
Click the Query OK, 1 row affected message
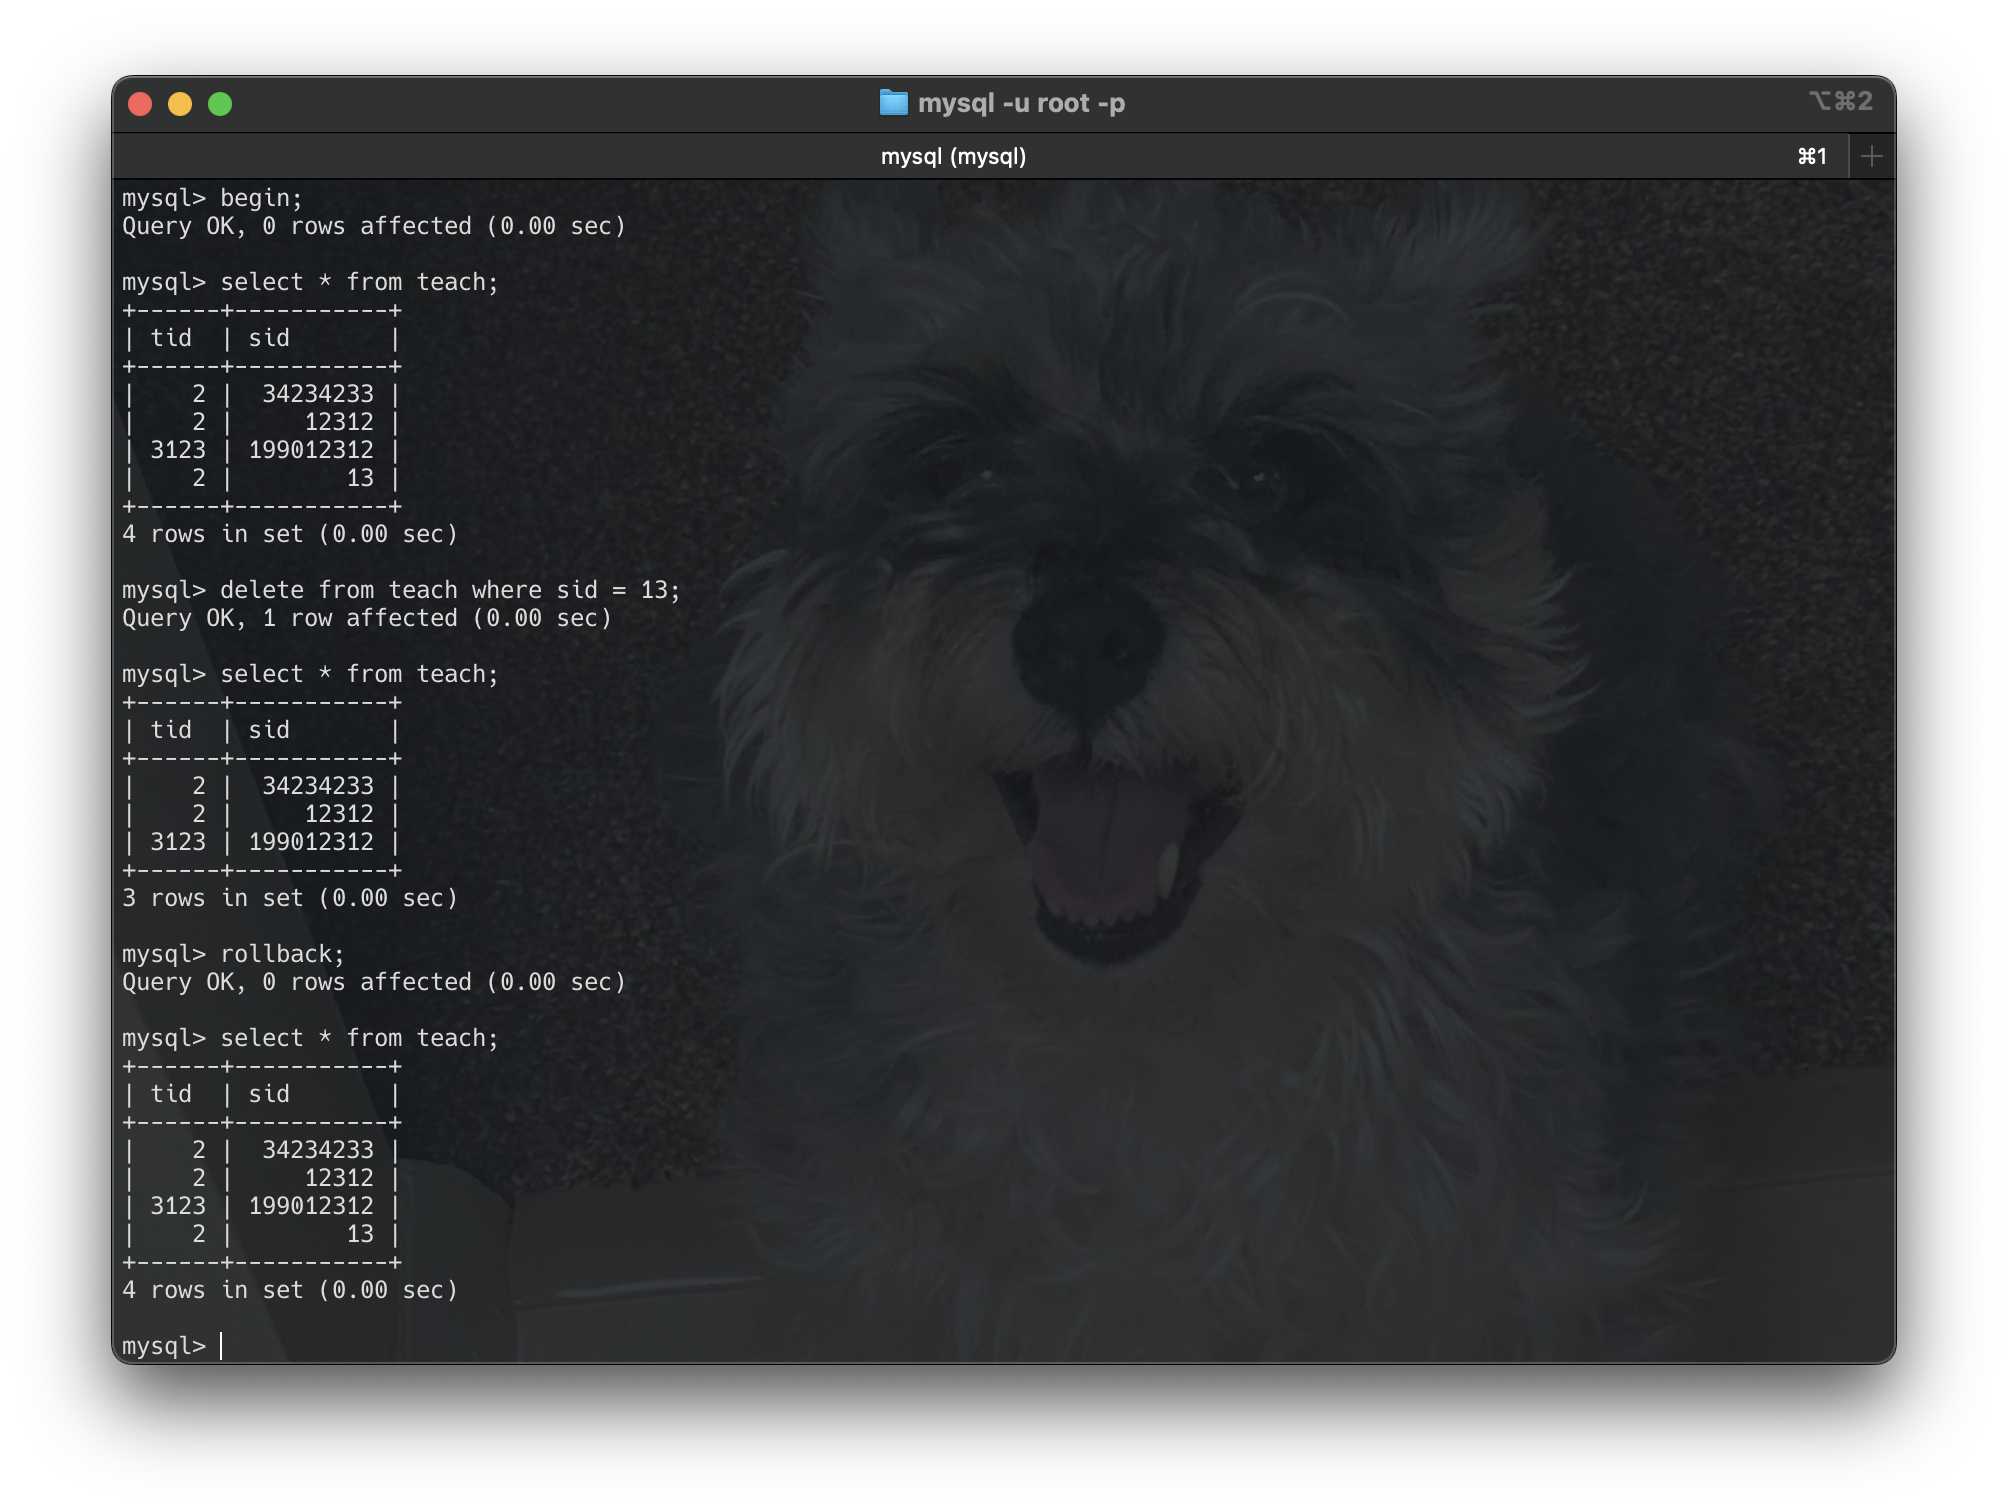[368, 617]
